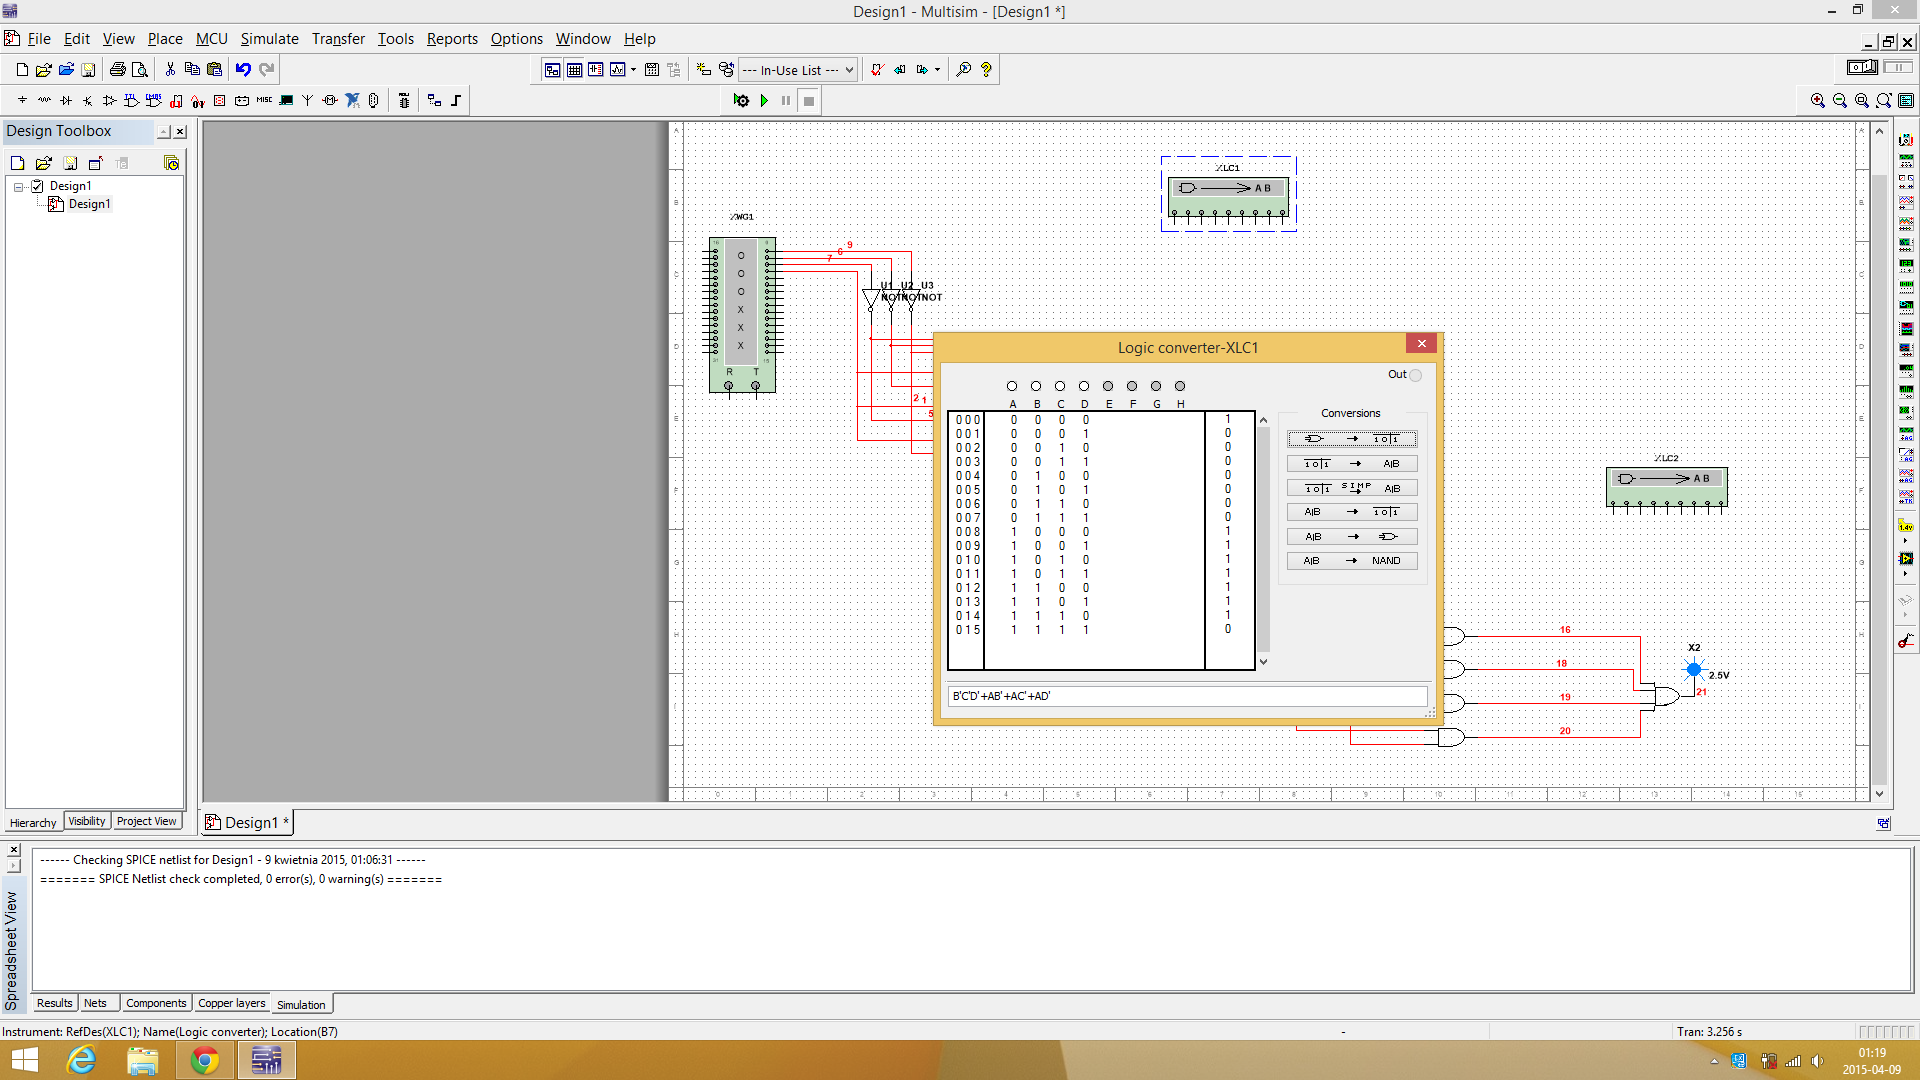Toggle input D in Logic converter
This screenshot has width=1920, height=1080.
(x=1084, y=386)
